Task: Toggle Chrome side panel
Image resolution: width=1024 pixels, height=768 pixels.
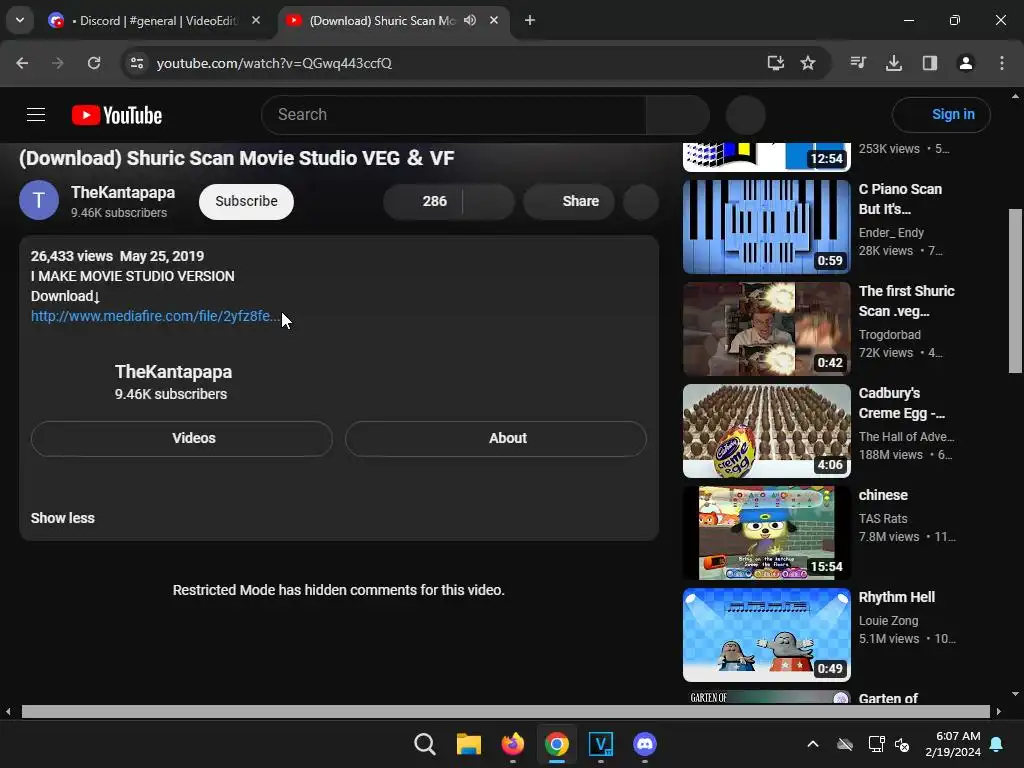Action: coord(930,63)
